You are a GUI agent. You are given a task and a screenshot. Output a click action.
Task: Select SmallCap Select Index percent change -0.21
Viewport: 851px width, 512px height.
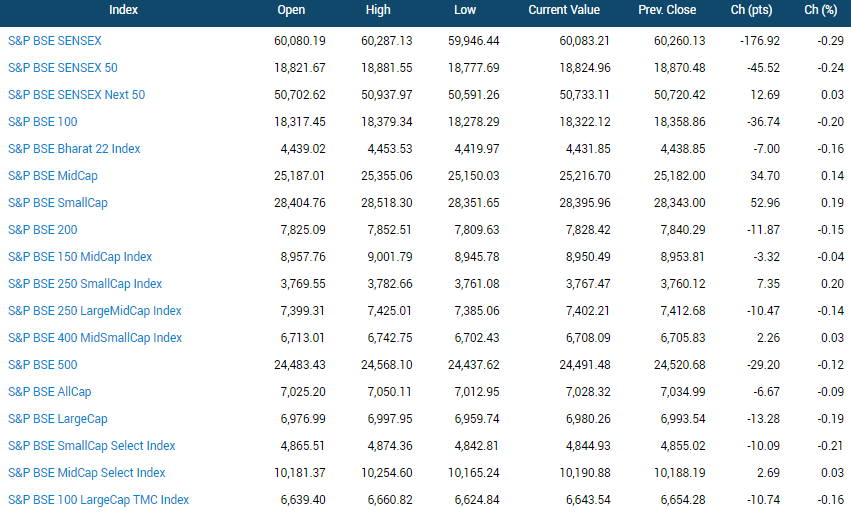click(831, 446)
